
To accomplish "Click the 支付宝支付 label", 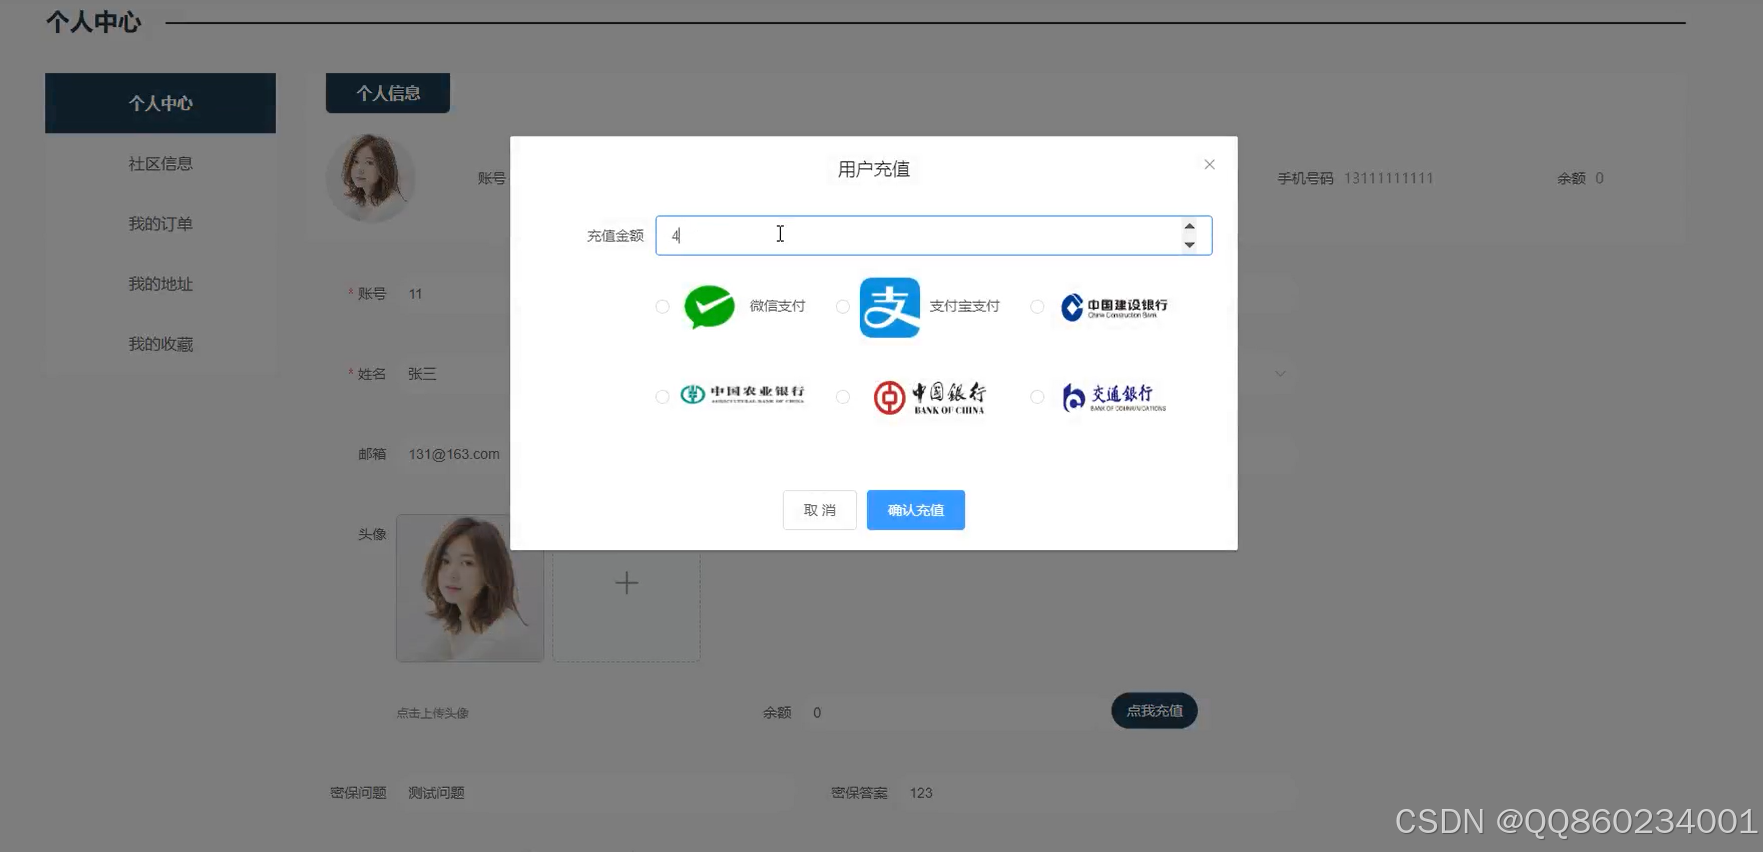I will point(964,306).
